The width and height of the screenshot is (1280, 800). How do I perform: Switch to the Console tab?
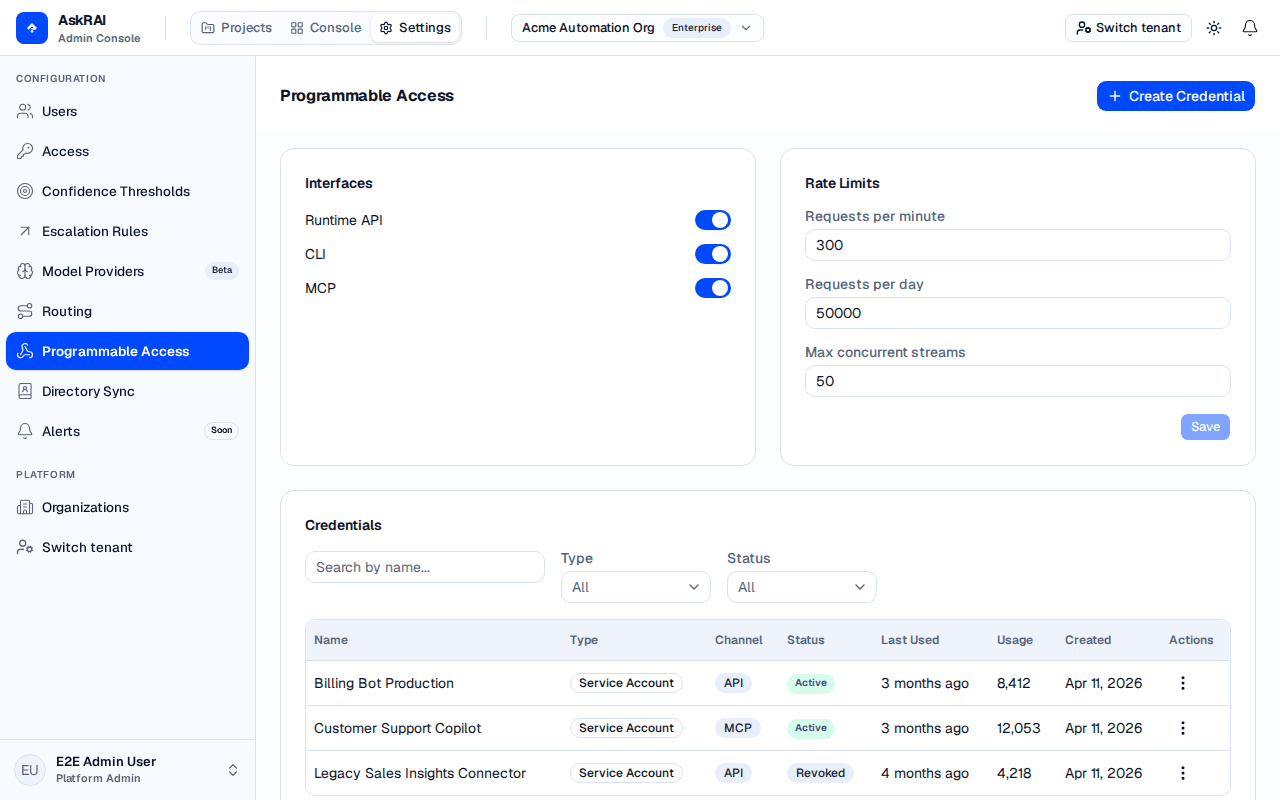[326, 28]
